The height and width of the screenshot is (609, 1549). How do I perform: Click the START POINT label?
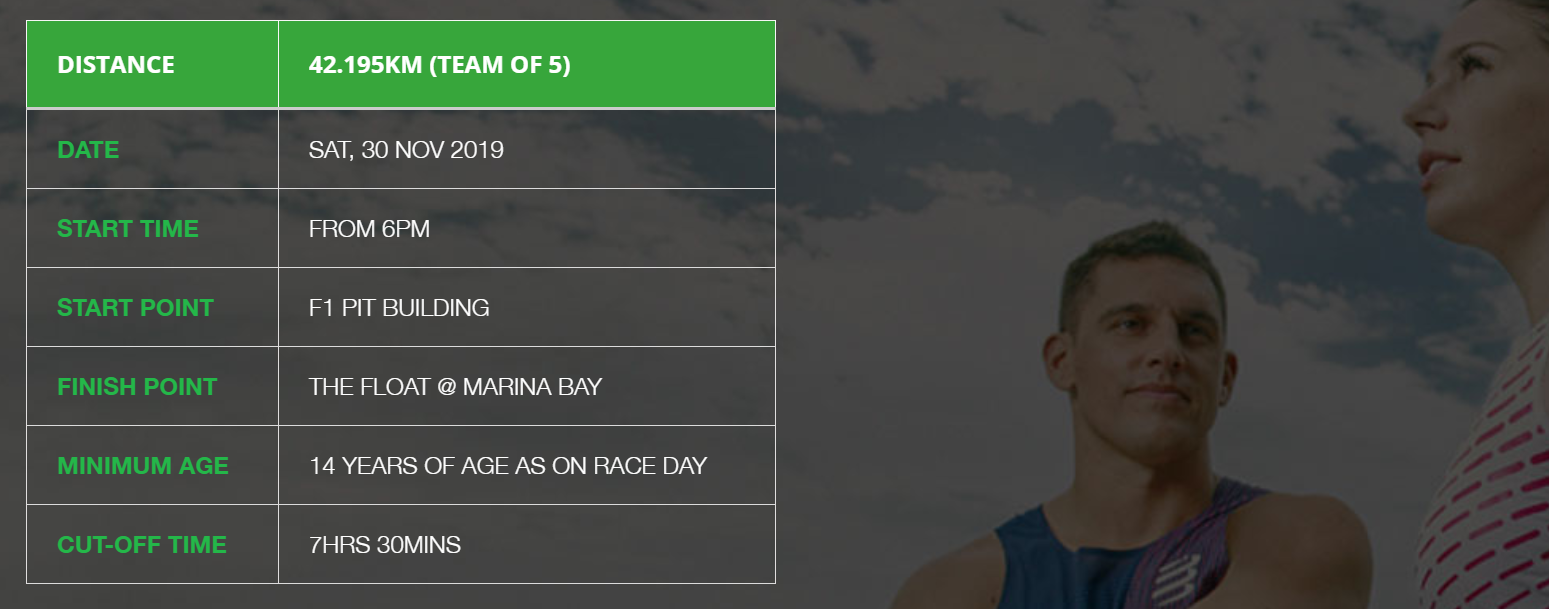(x=135, y=308)
